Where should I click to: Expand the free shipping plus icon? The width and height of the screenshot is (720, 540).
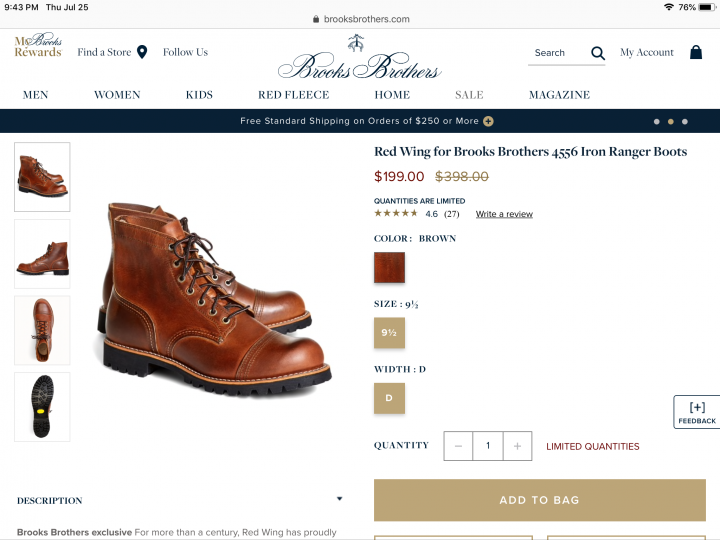click(488, 121)
